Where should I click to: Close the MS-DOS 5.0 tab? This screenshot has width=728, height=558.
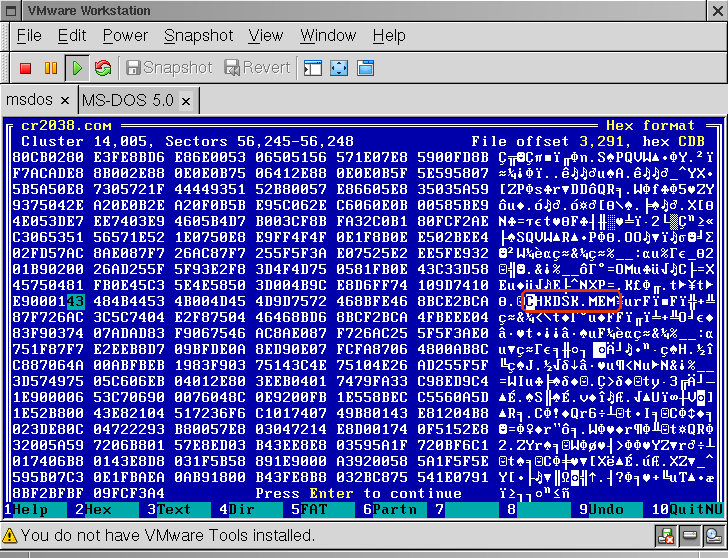(186, 101)
